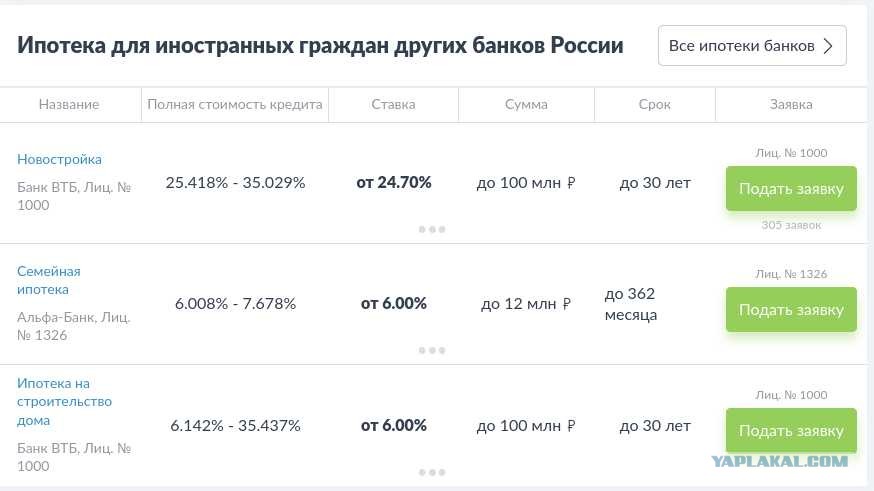This screenshot has width=874, height=491.
Task: Expand details dots under Семейная ипотека row
Action: tap(432, 350)
